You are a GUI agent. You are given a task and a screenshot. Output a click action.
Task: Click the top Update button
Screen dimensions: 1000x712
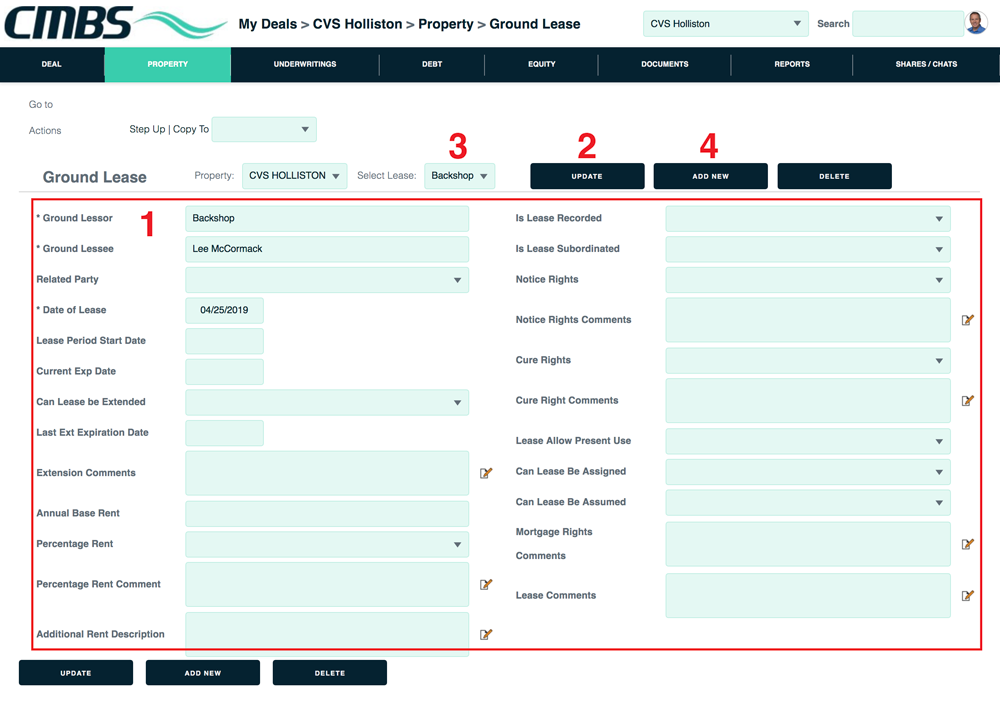587,176
